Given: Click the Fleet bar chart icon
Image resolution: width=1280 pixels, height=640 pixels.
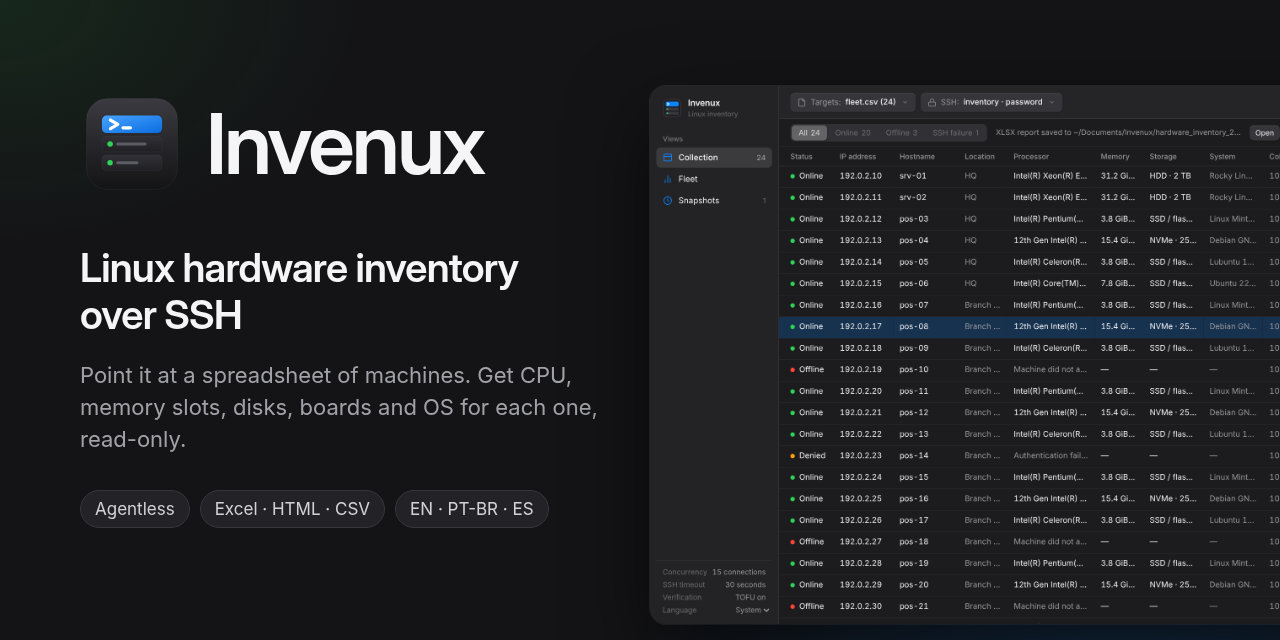Looking at the screenshot, I should point(668,179).
